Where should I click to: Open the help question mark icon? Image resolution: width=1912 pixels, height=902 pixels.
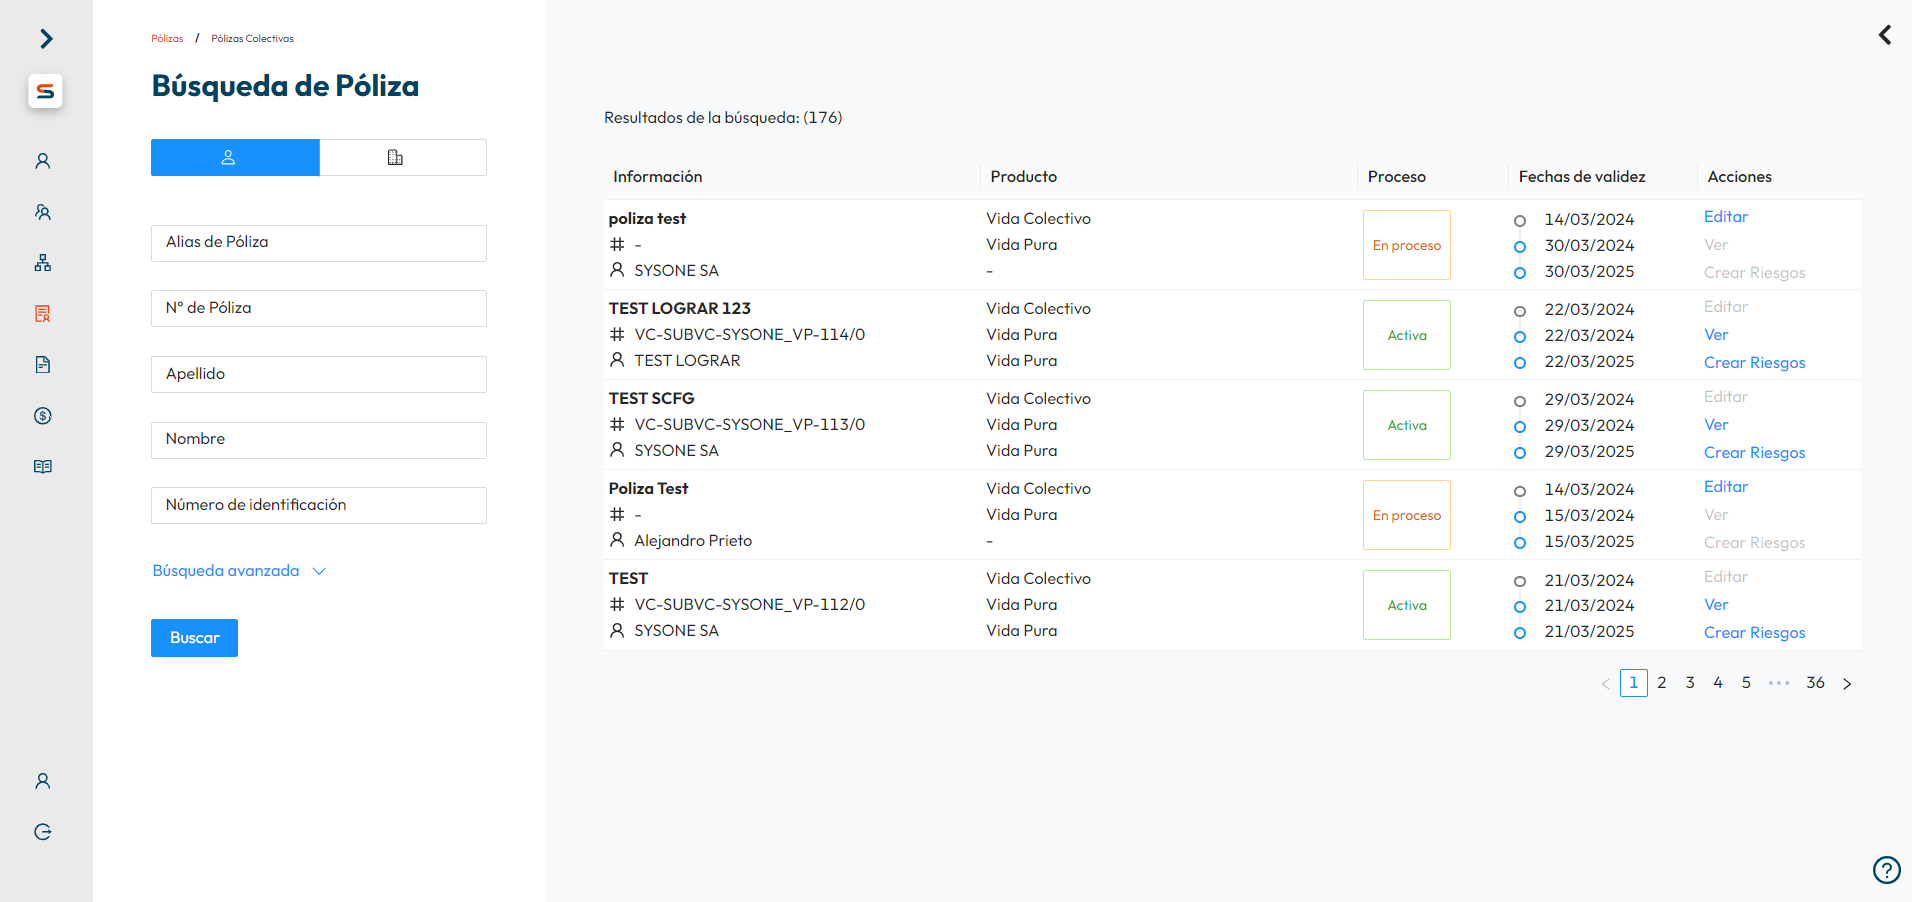pyautogui.click(x=1886, y=870)
